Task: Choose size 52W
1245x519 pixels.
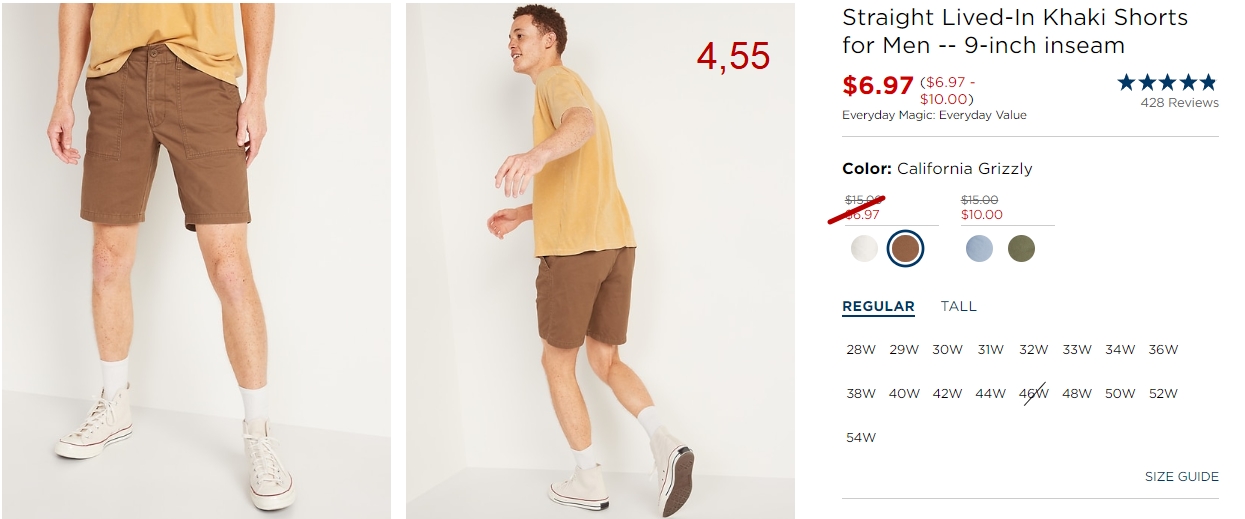Action: [x=1163, y=394]
